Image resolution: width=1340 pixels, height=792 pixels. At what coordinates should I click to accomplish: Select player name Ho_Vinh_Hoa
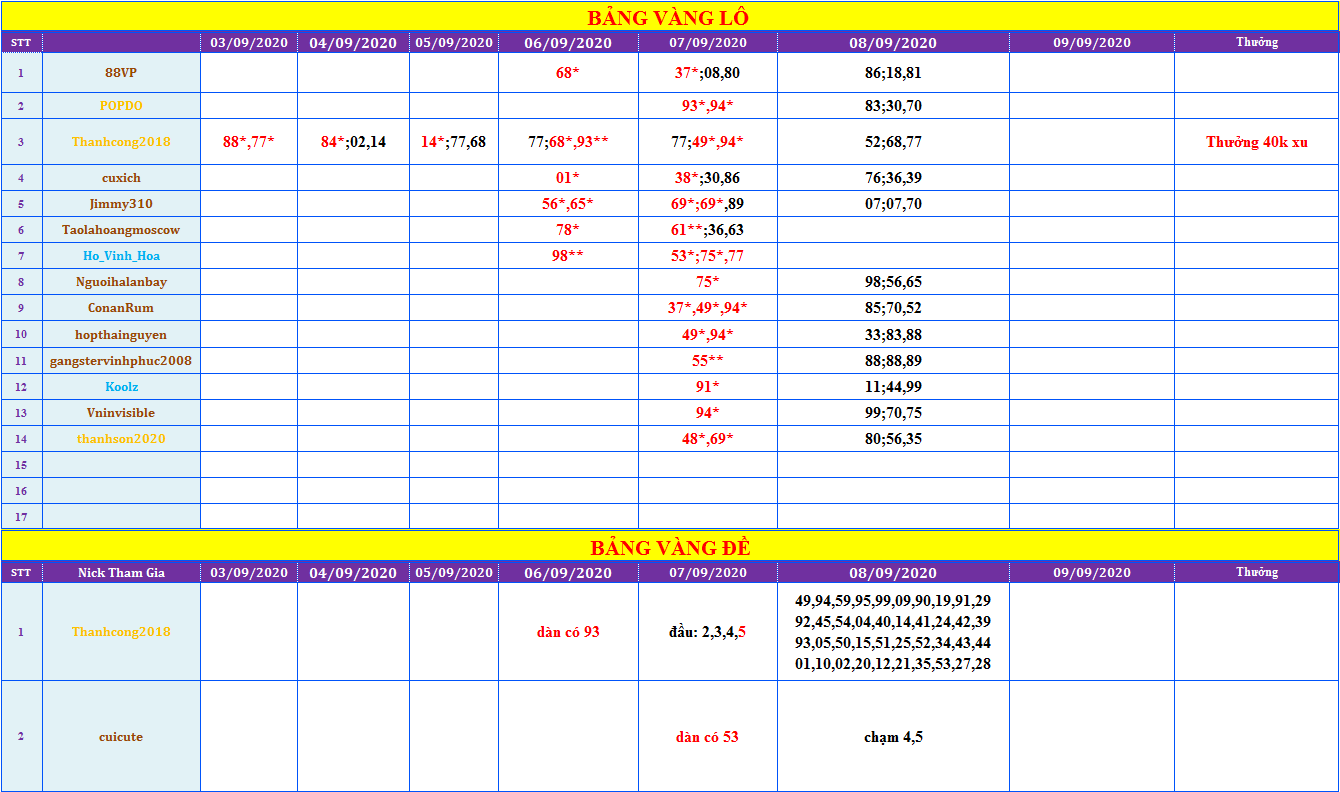121,256
